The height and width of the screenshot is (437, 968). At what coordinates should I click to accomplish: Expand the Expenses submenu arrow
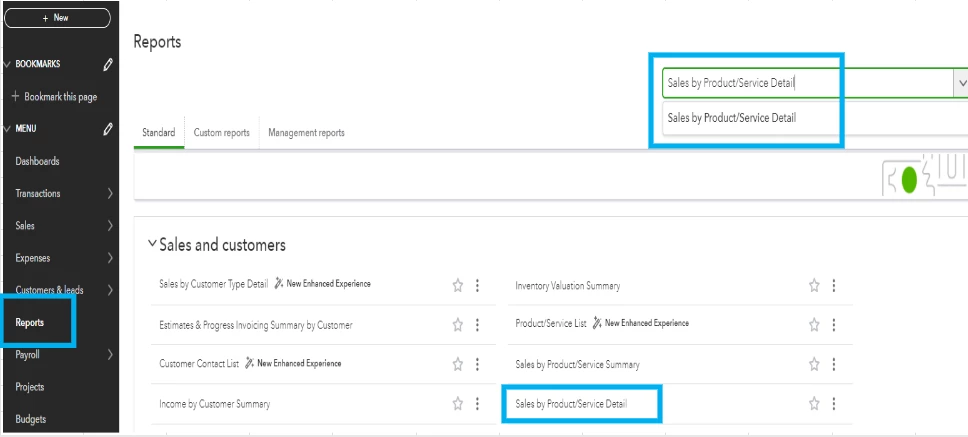click(110, 258)
